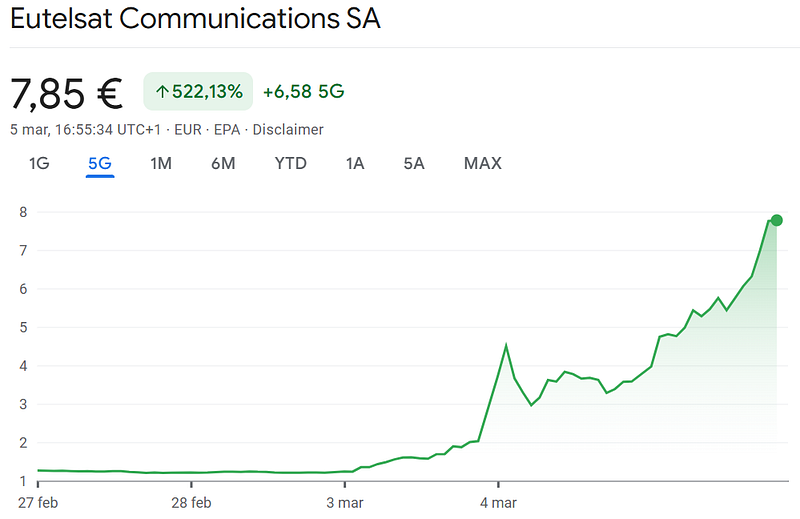Select the 1G time range tab
The height and width of the screenshot is (519, 800).
[38, 163]
